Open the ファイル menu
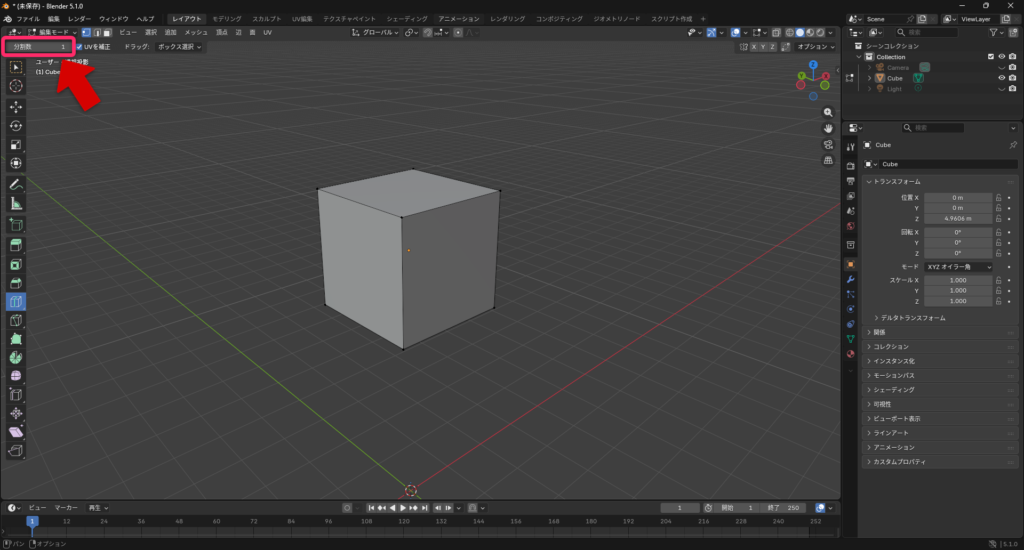This screenshot has width=1024, height=550. coord(28,19)
